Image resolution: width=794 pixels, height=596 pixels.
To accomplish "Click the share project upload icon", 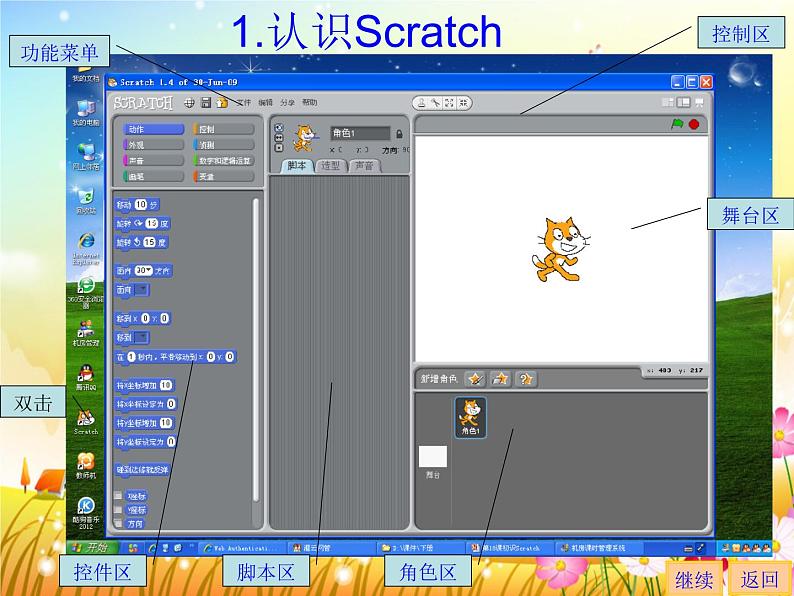I will (x=222, y=103).
